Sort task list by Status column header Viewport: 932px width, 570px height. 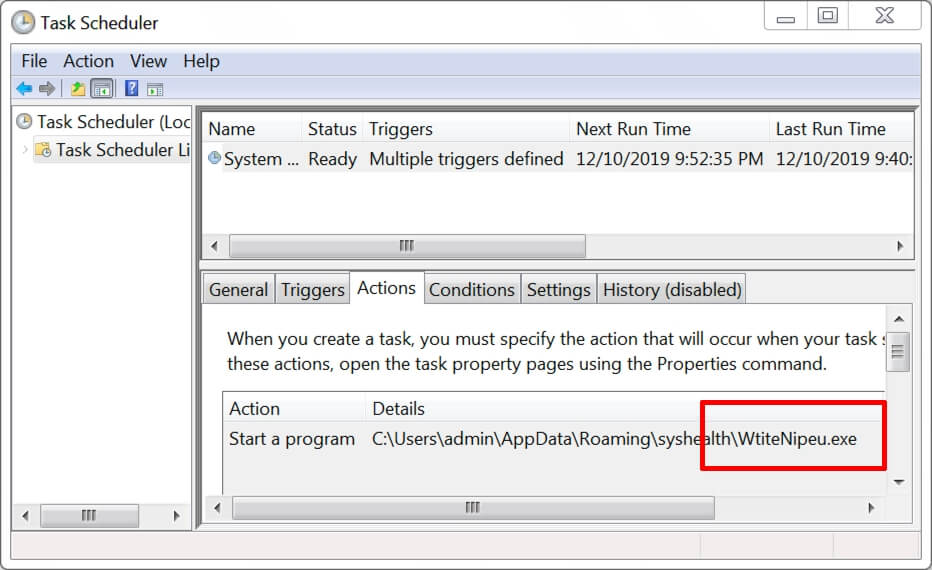click(332, 129)
